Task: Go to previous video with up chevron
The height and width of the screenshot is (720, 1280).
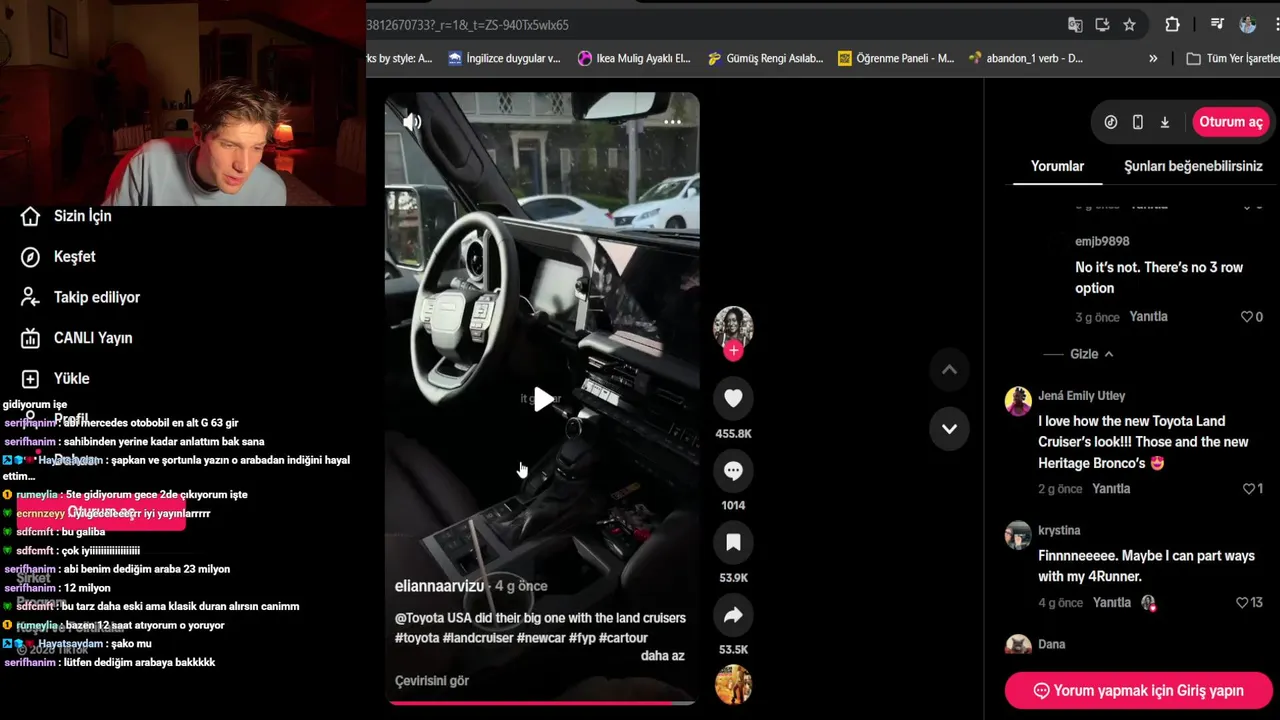Action: pos(949,370)
